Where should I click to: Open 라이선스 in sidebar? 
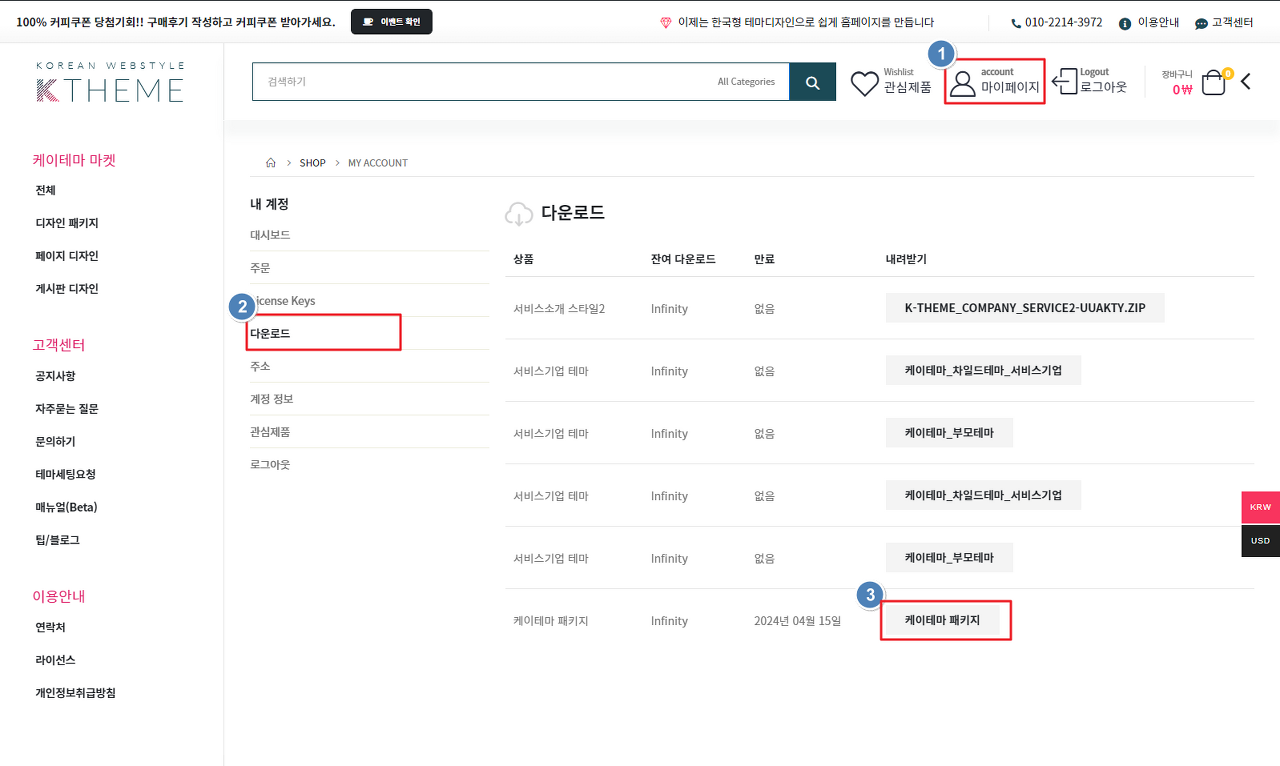coord(55,660)
